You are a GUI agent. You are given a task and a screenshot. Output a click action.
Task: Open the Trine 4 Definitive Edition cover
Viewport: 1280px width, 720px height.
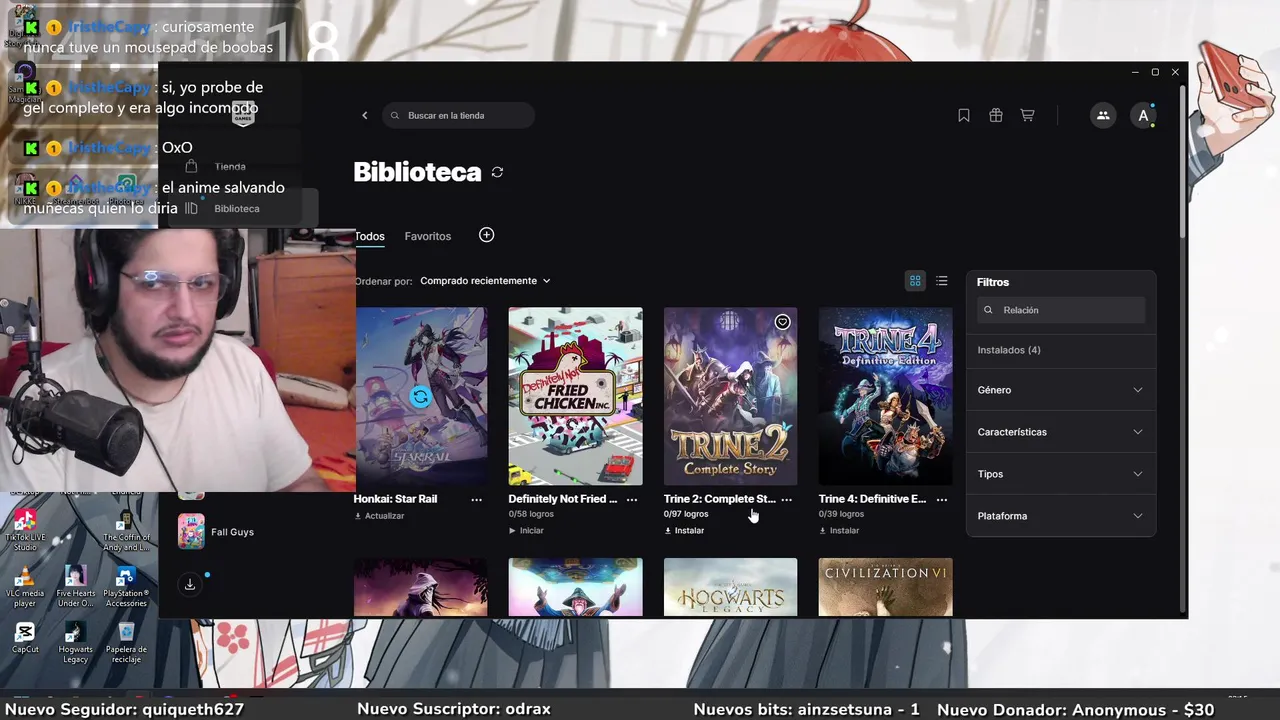[886, 396]
